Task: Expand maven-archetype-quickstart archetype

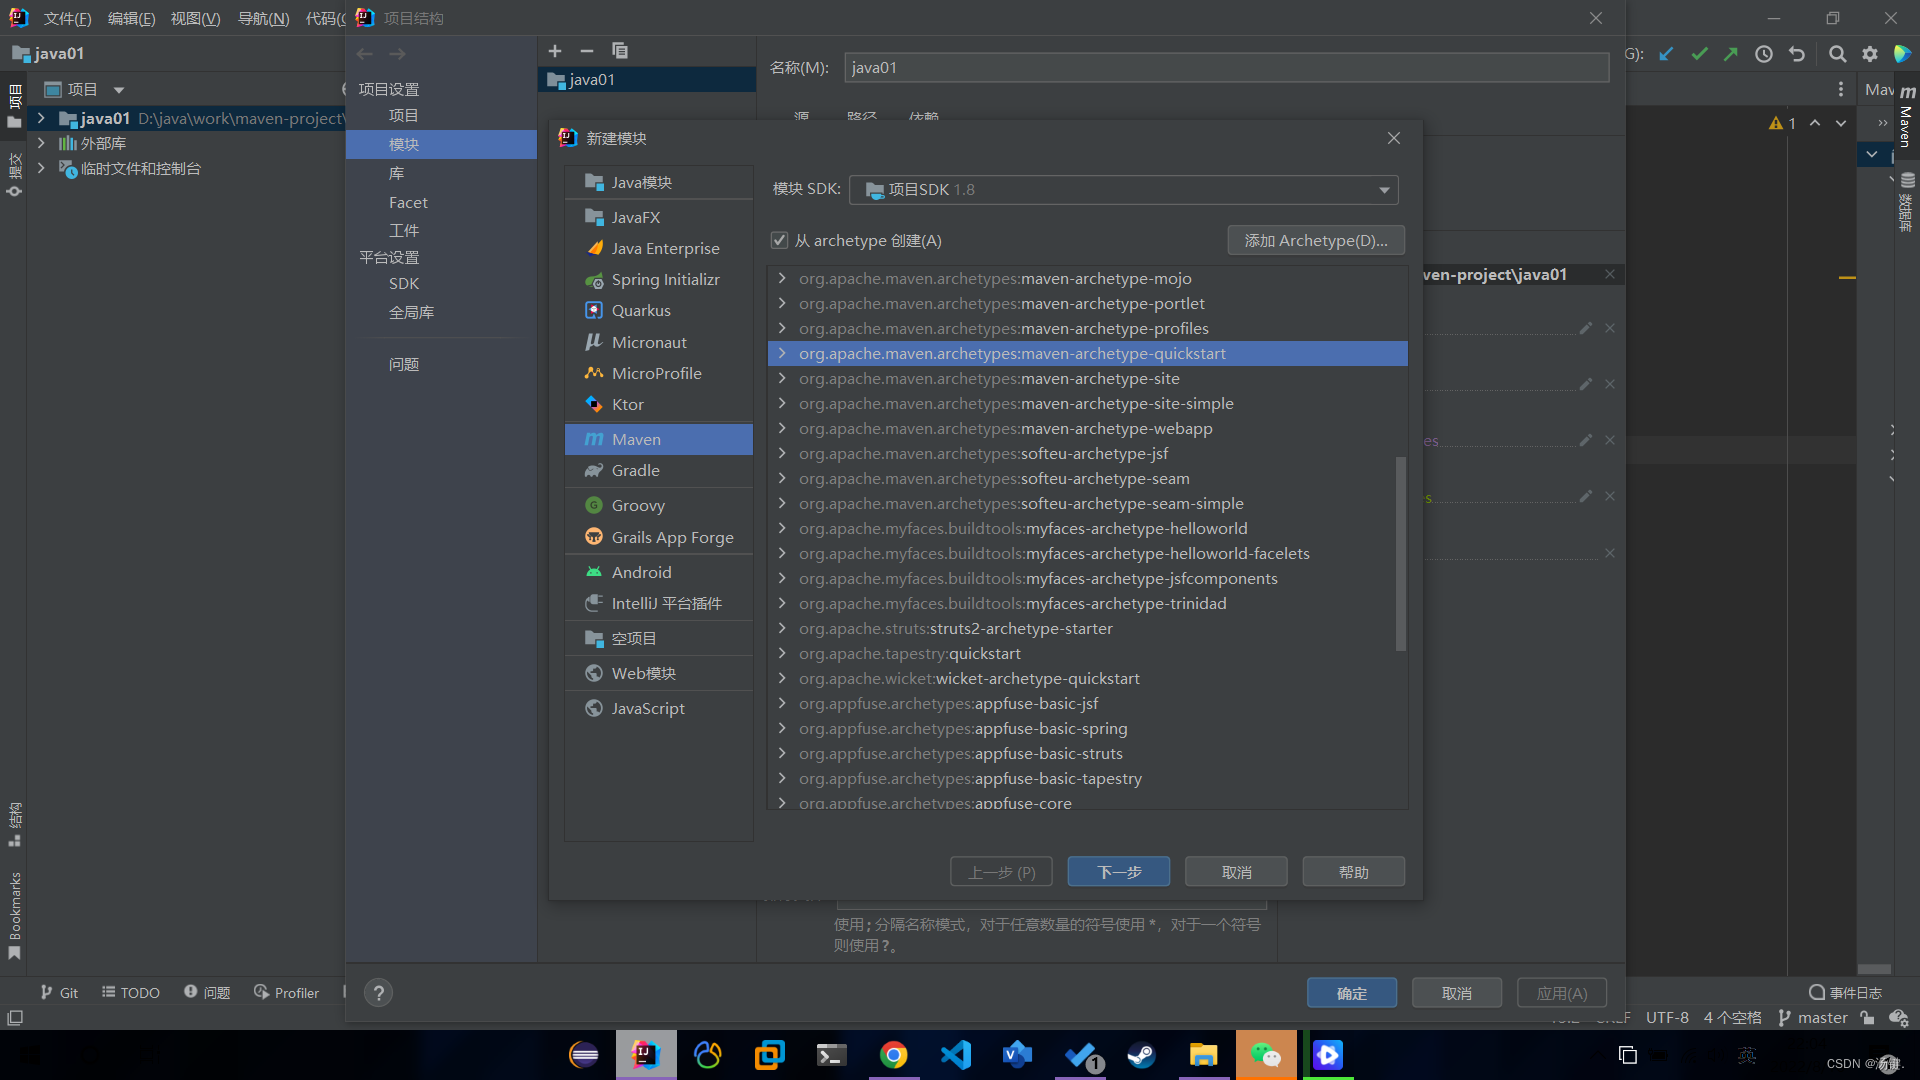Action: pyautogui.click(x=782, y=353)
